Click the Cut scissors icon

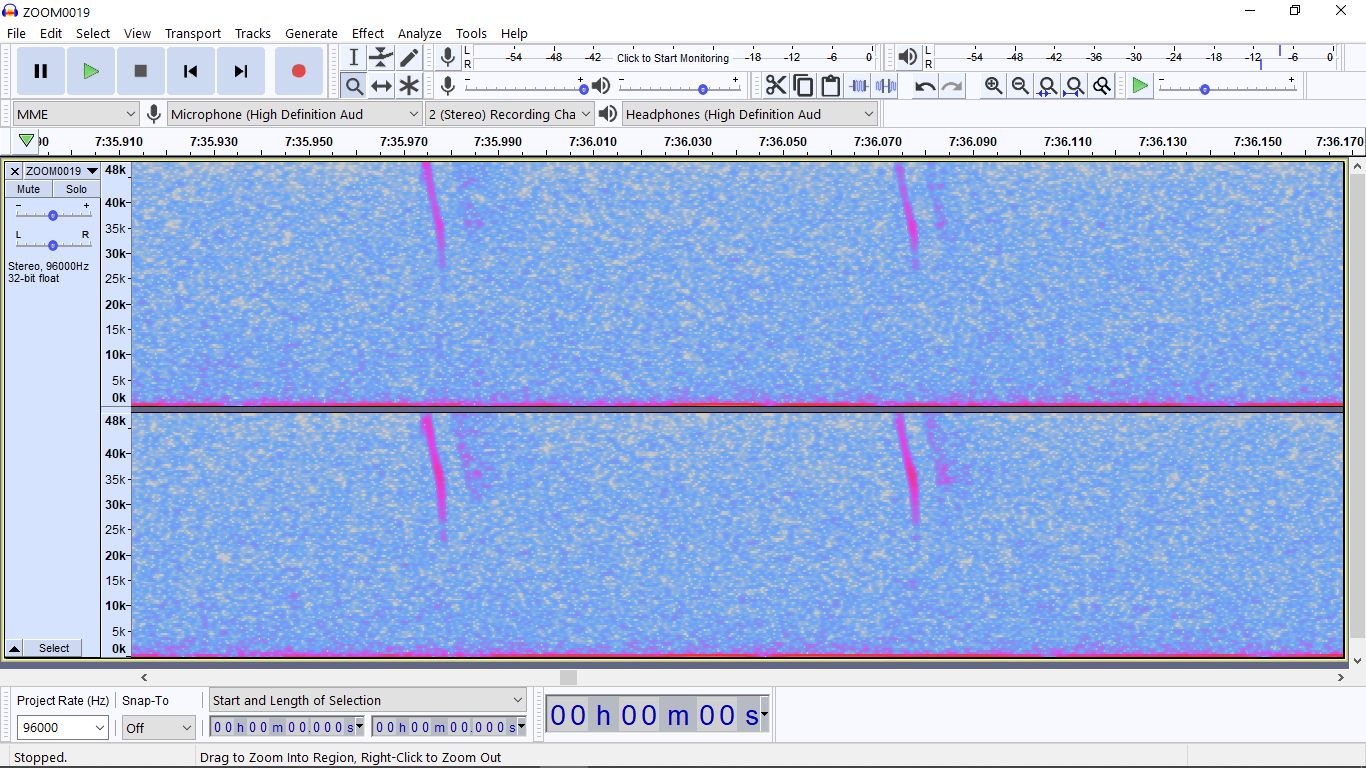tap(776, 86)
